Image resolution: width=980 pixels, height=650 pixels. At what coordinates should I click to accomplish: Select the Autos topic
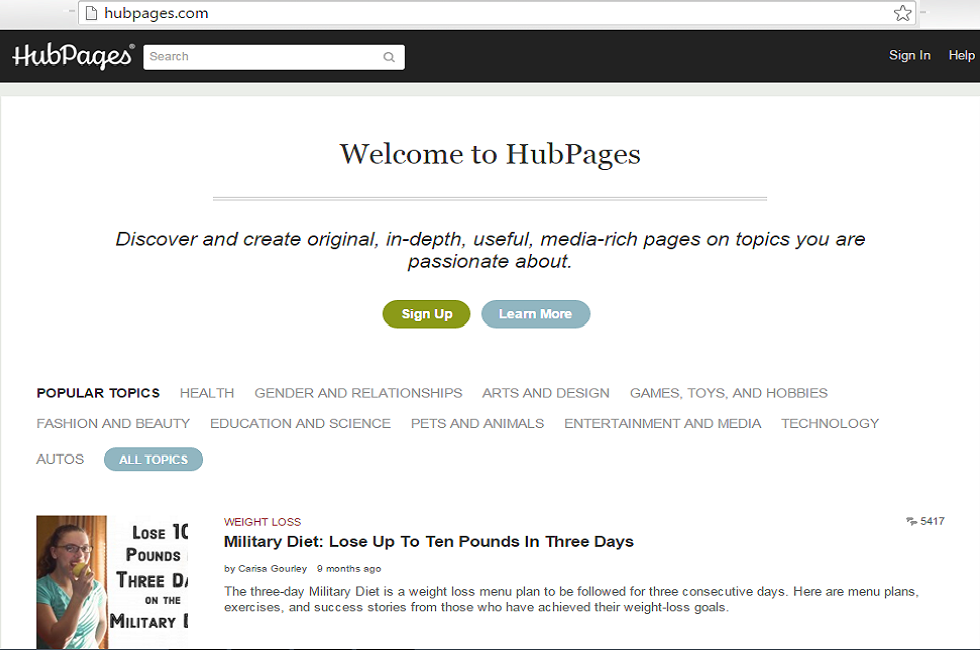60,459
